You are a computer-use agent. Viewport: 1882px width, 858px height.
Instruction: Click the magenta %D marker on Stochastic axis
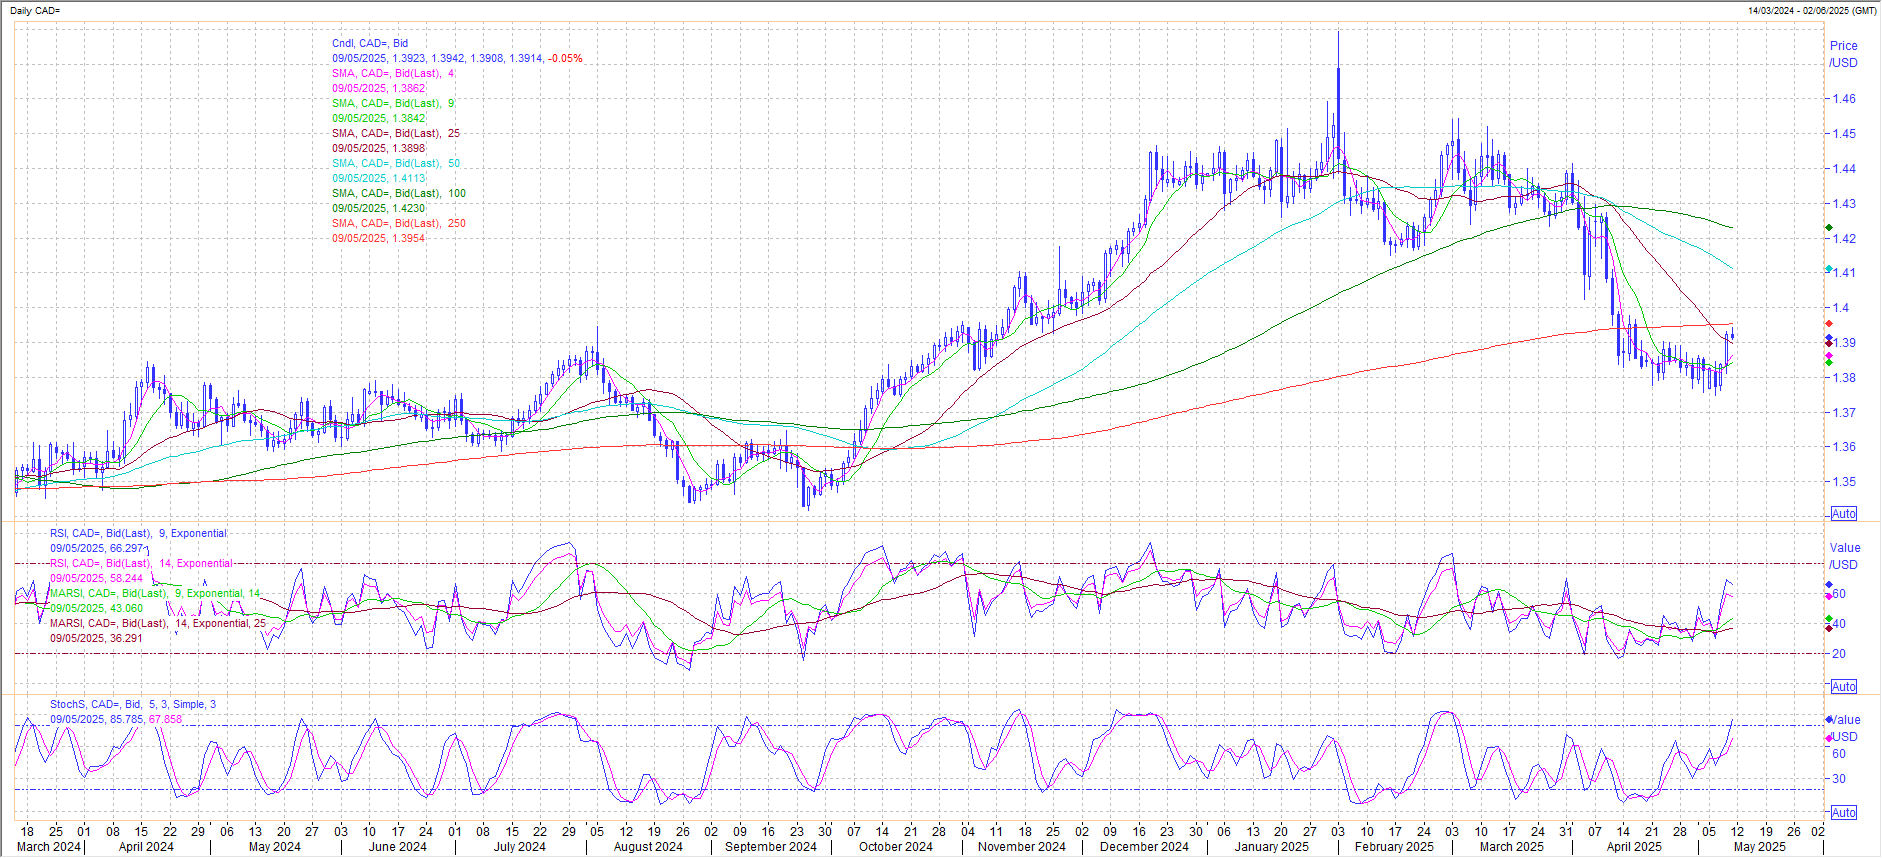pos(1829,739)
